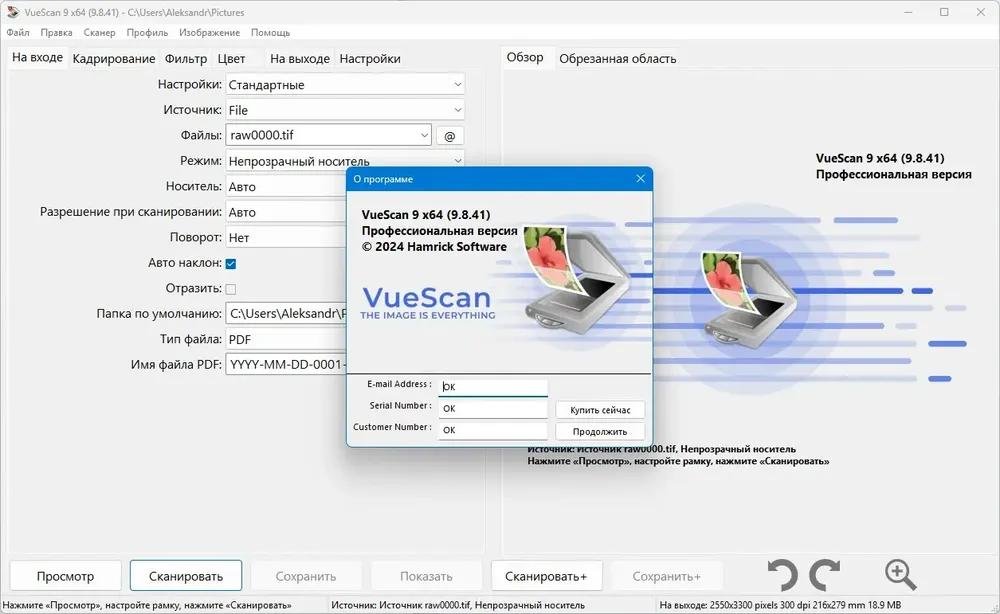Click the Имя файла PDF field
This screenshot has height=614, width=1000.
286,365
